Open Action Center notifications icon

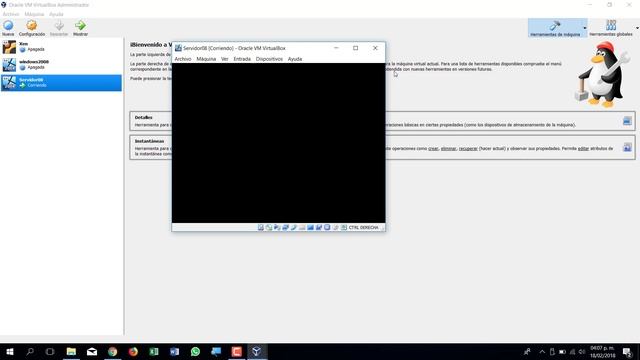tap(627, 351)
